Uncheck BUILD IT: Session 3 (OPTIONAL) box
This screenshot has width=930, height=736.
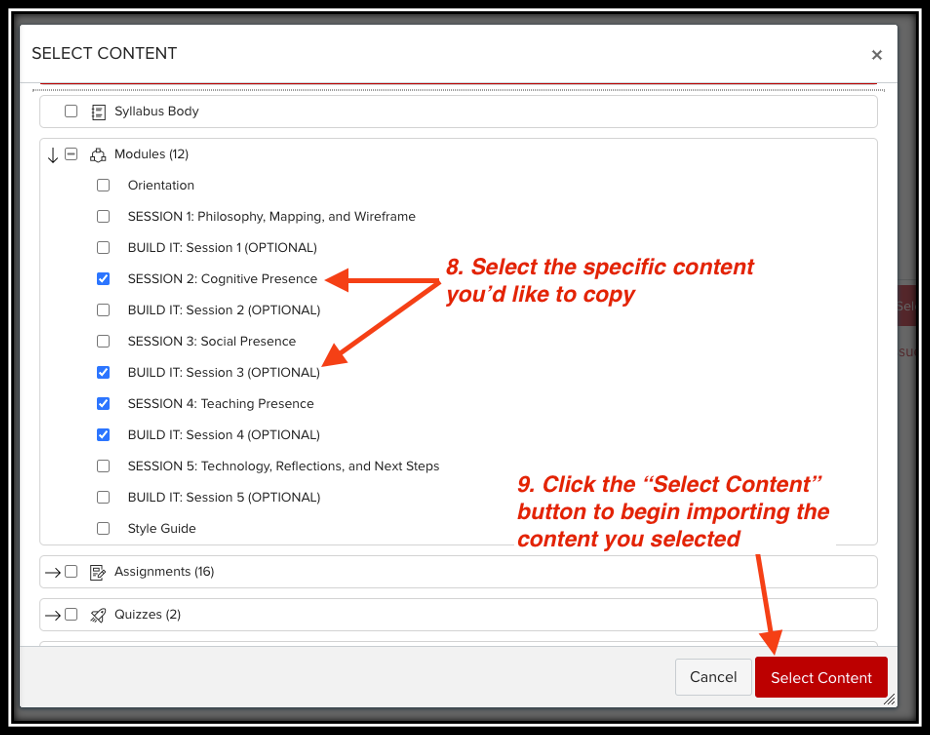[103, 372]
